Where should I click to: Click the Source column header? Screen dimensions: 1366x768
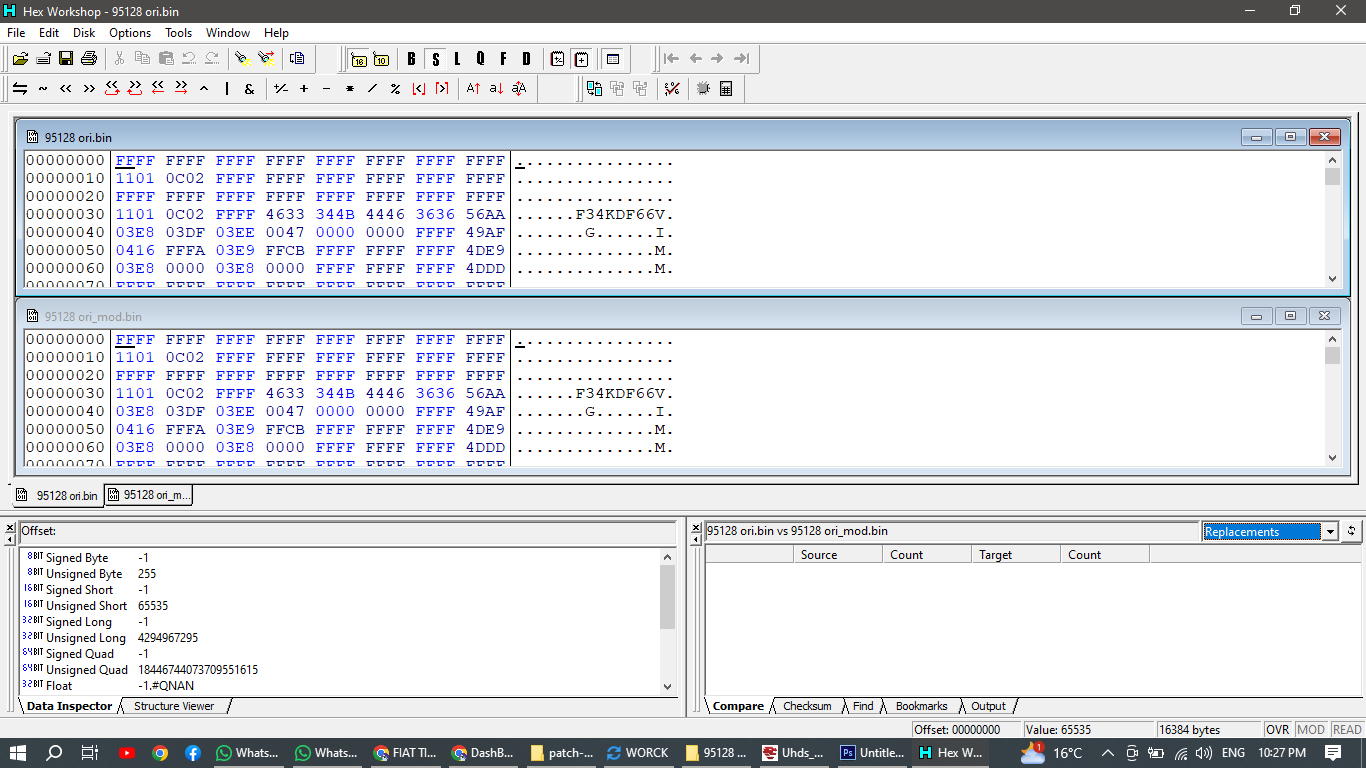point(839,554)
